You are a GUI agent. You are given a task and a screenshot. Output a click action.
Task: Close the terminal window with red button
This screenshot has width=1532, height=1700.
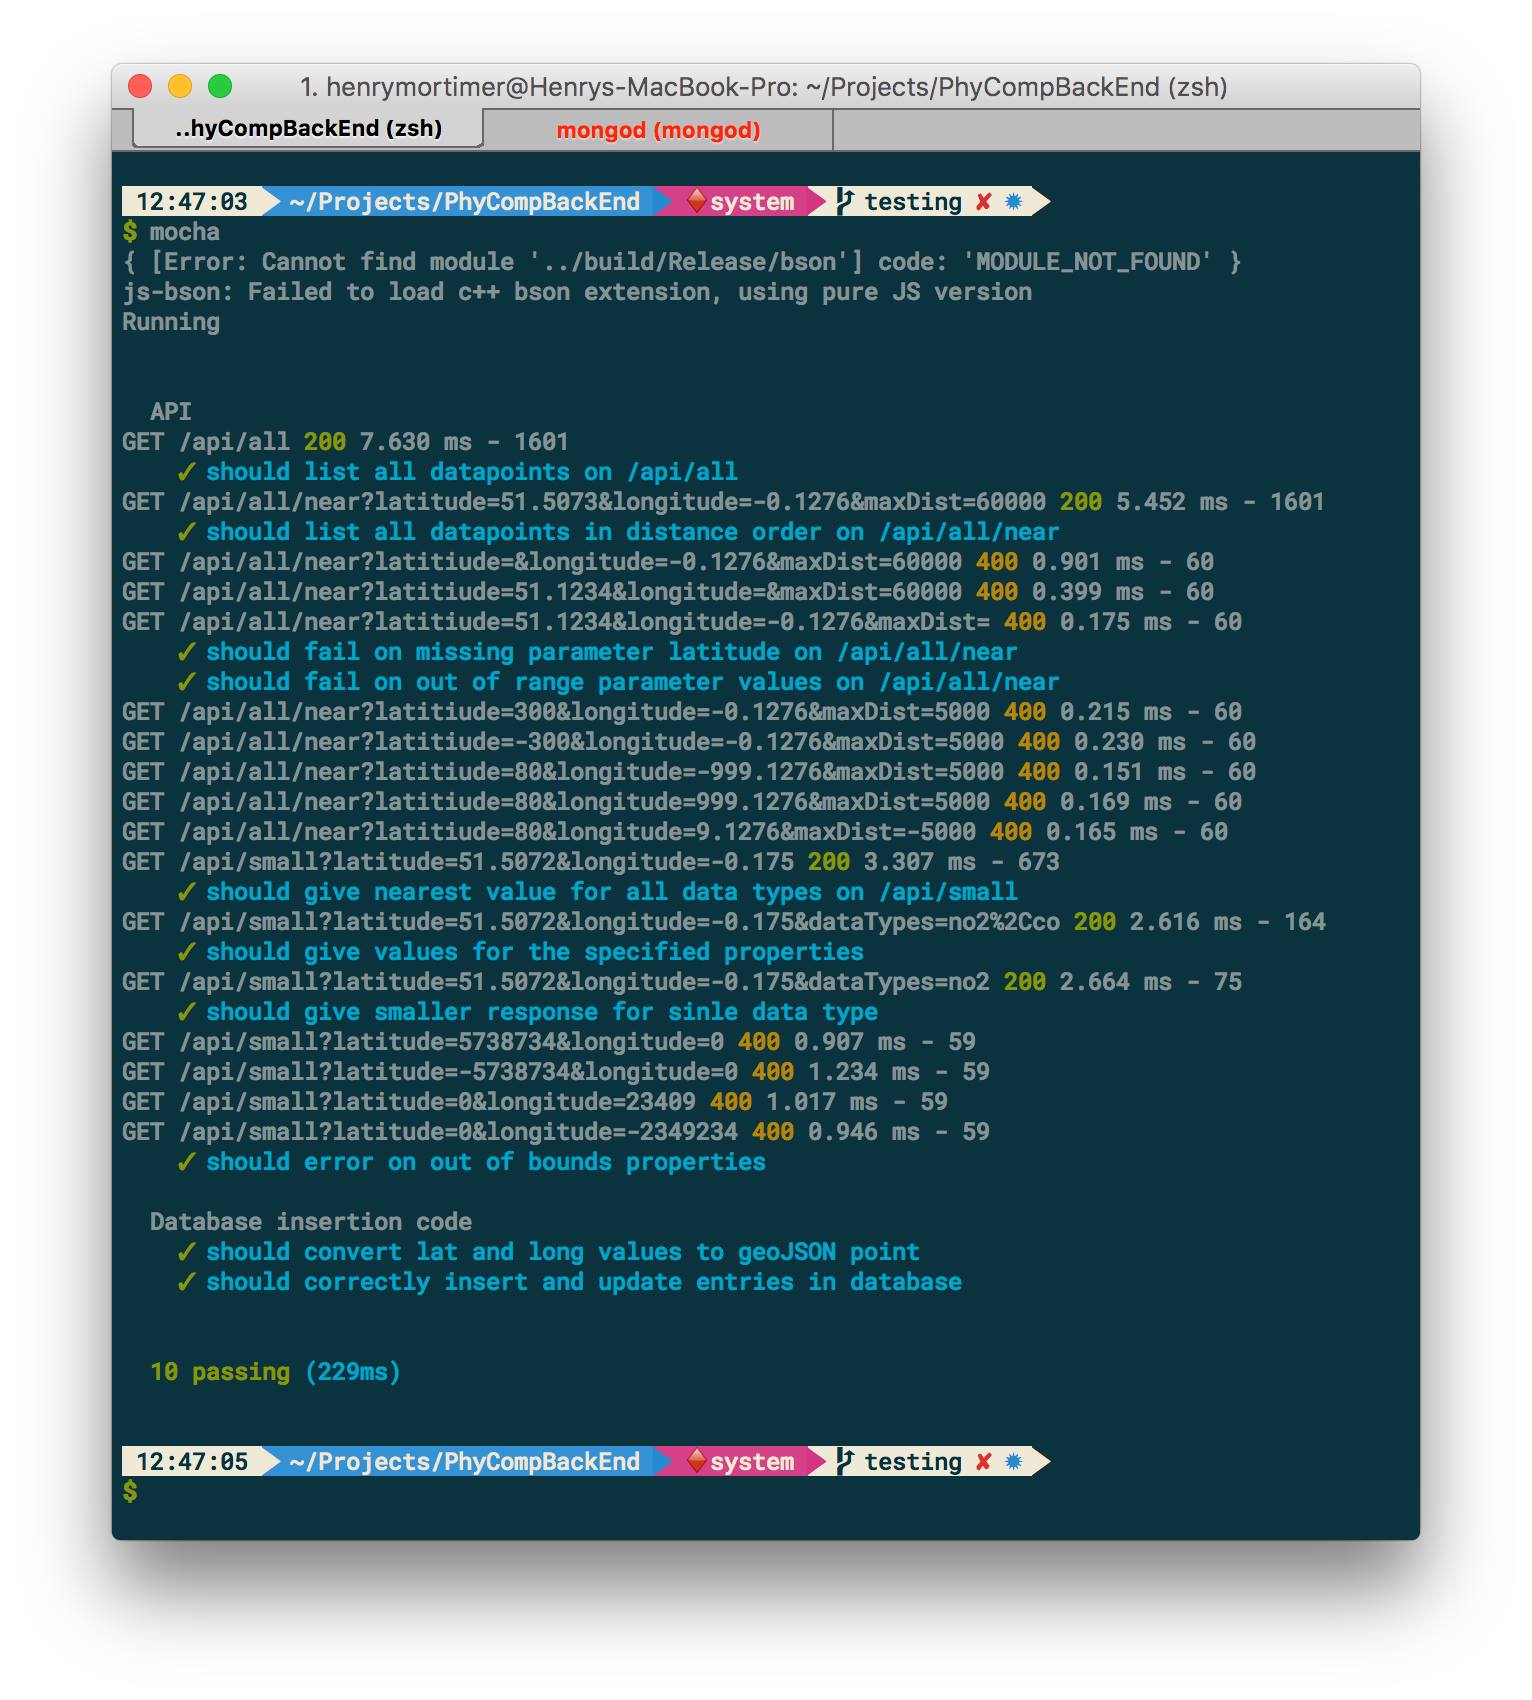click(x=140, y=87)
